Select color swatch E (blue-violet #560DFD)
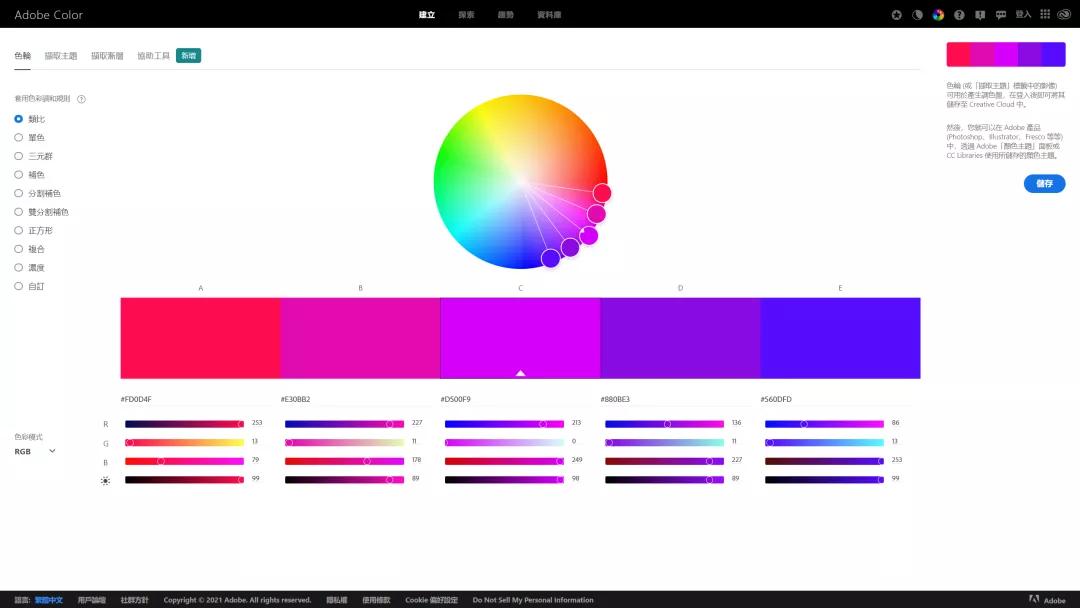Screen dimensions: 1080x608 point(840,338)
